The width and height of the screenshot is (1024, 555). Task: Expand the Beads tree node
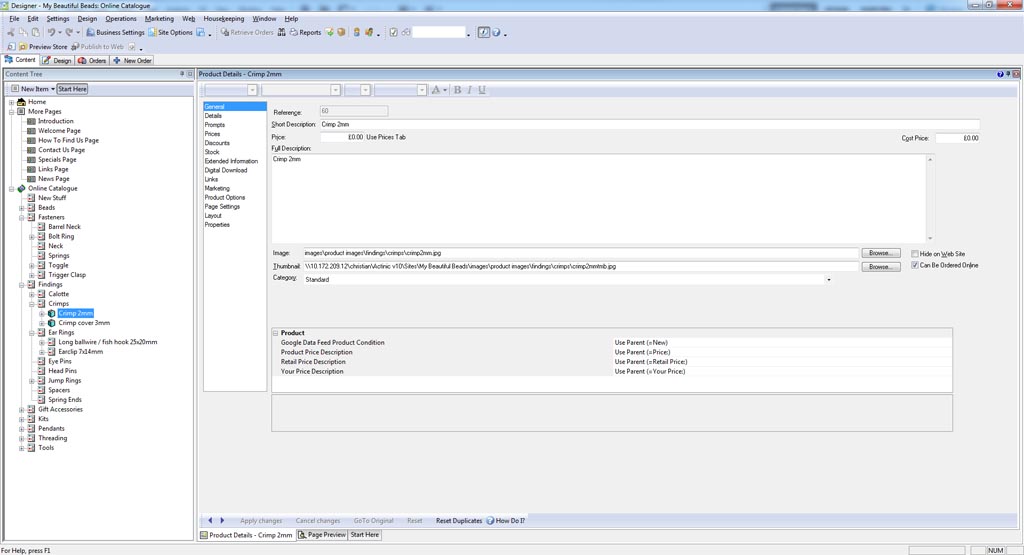21,208
